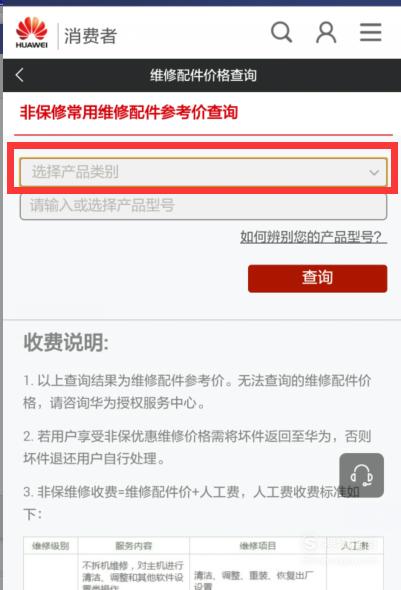Click the 收费说明 heading
The image size is (401, 590).
tap(66, 343)
